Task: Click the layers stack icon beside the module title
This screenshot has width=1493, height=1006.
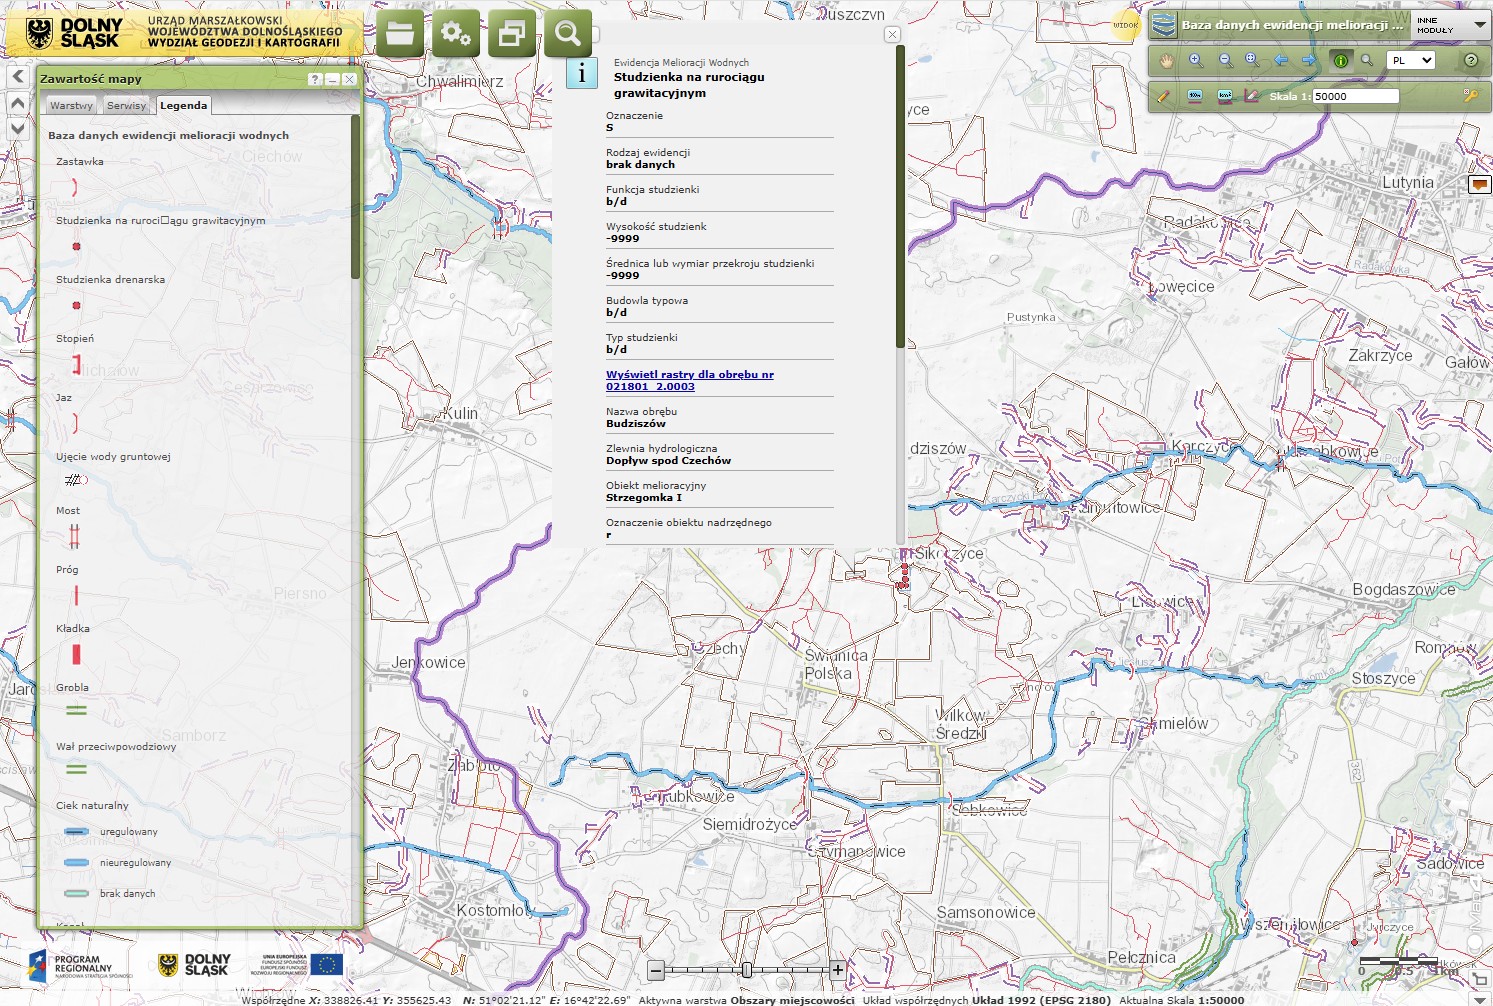Action: pyautogui.click(x=1163, y=25)
